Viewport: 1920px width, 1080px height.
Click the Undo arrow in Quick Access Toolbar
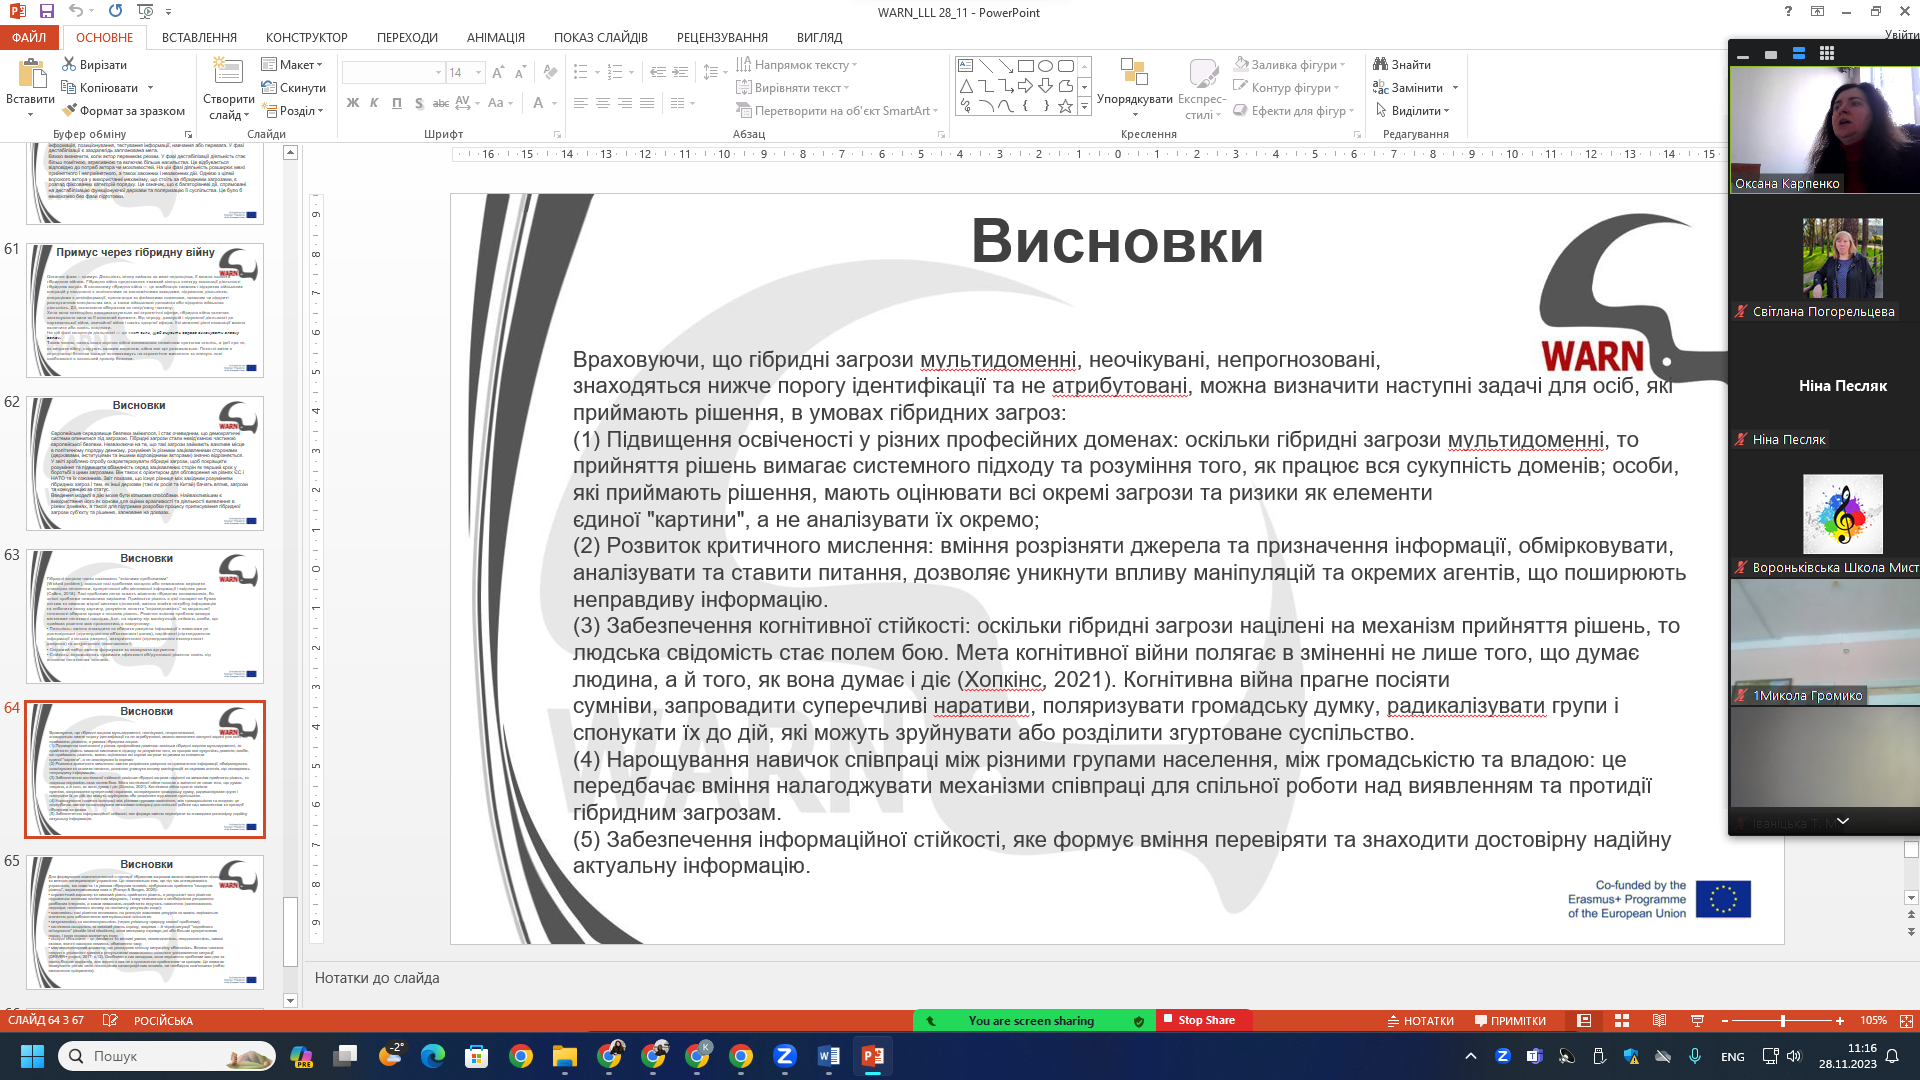coord(76,11)
